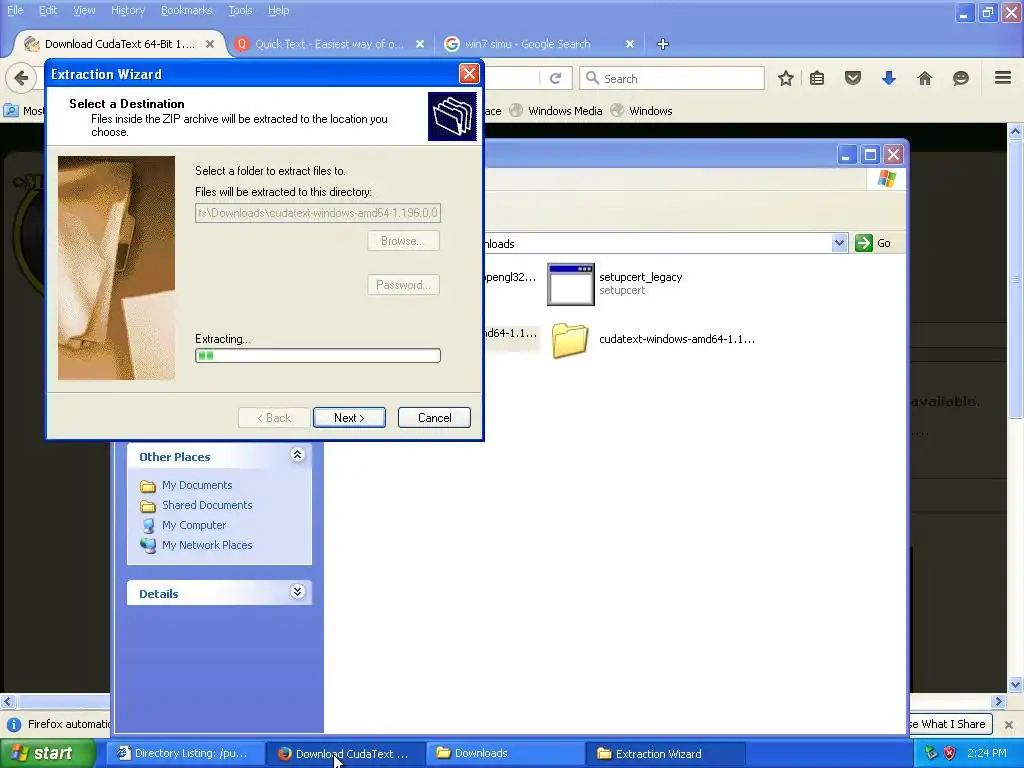This screenshot has height=768, width=1024.
Task: Close the Quick Text browser tab
Action: click(420, 44)
